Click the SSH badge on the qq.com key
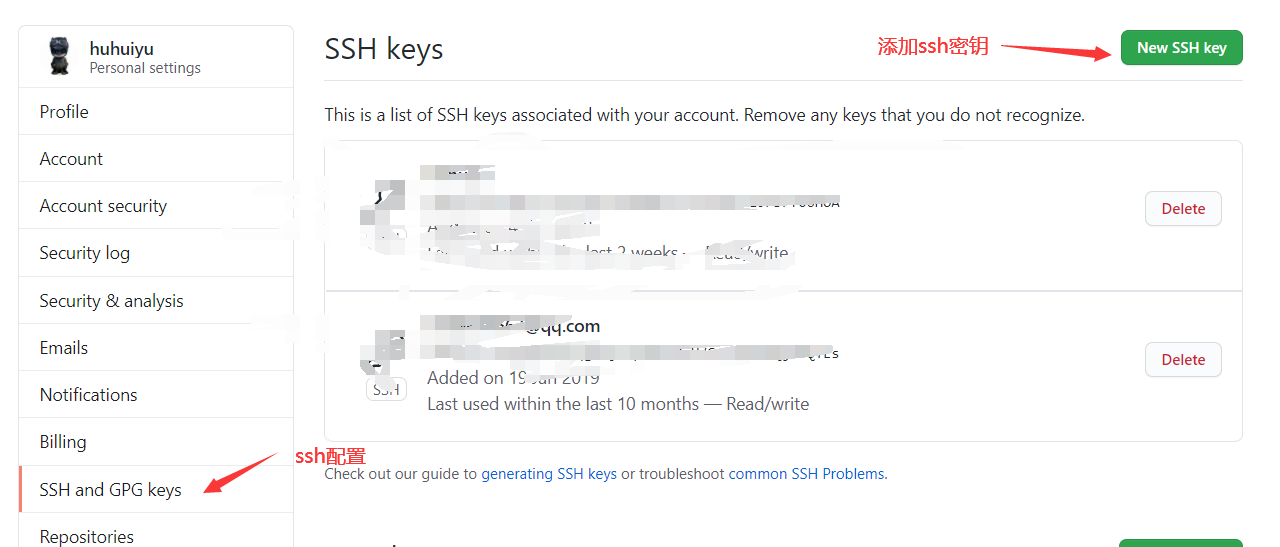The height and width of the screenshot is (547, 1280). tap(386, 390)
